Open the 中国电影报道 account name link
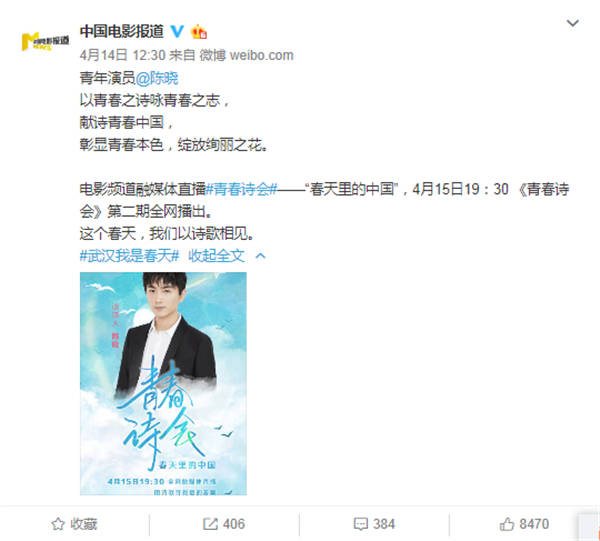 tap(122, 31)
